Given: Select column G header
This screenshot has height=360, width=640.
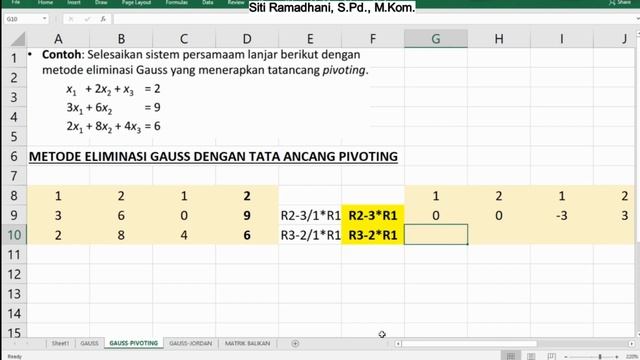Looking at the screenshot, I should 436,39.
